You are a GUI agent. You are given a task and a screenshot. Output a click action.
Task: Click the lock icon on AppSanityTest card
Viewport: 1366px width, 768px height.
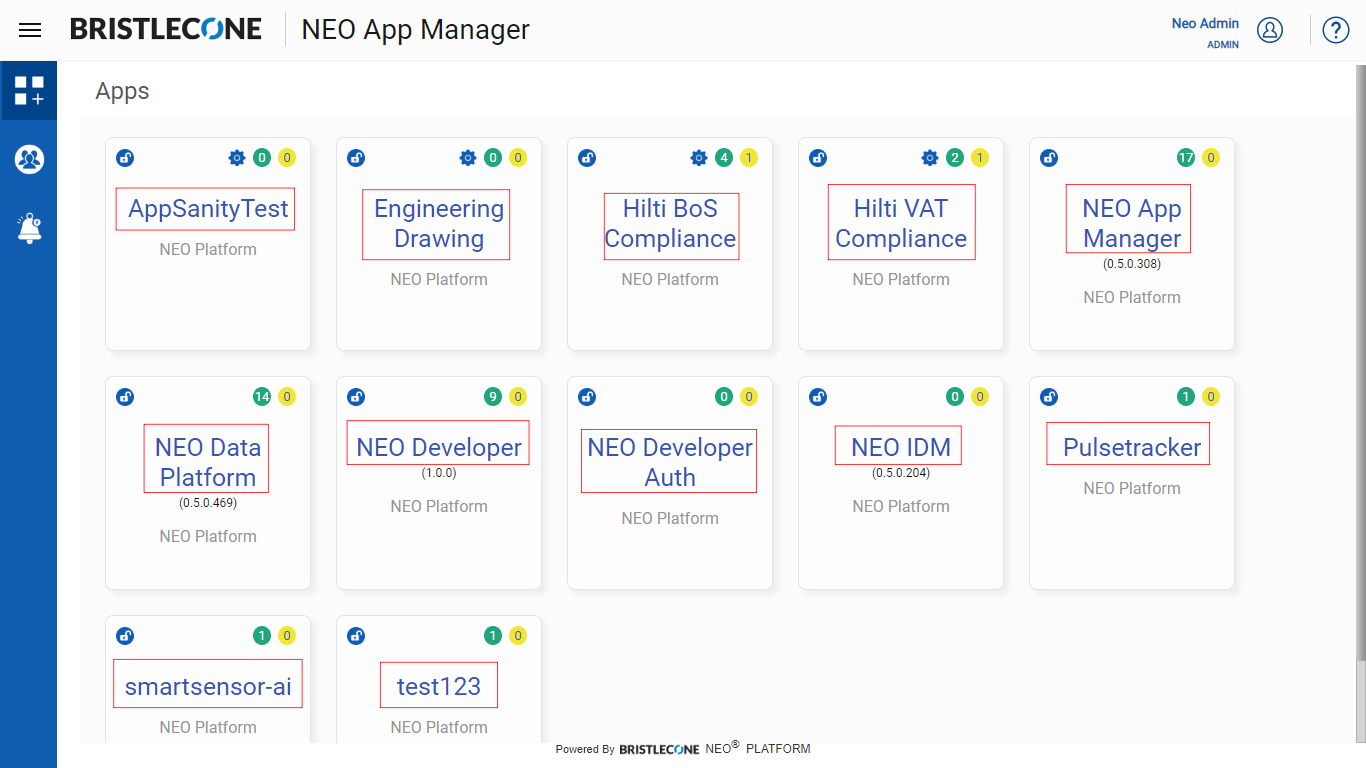pos(125,158)
